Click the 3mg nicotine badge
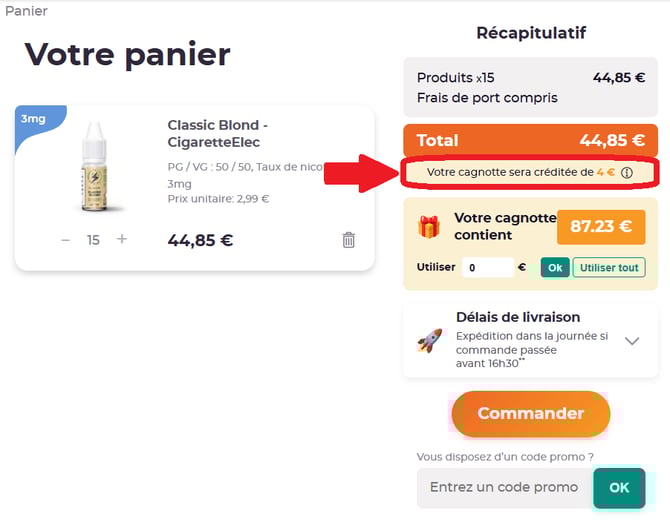670x525 pixels. 33,118
